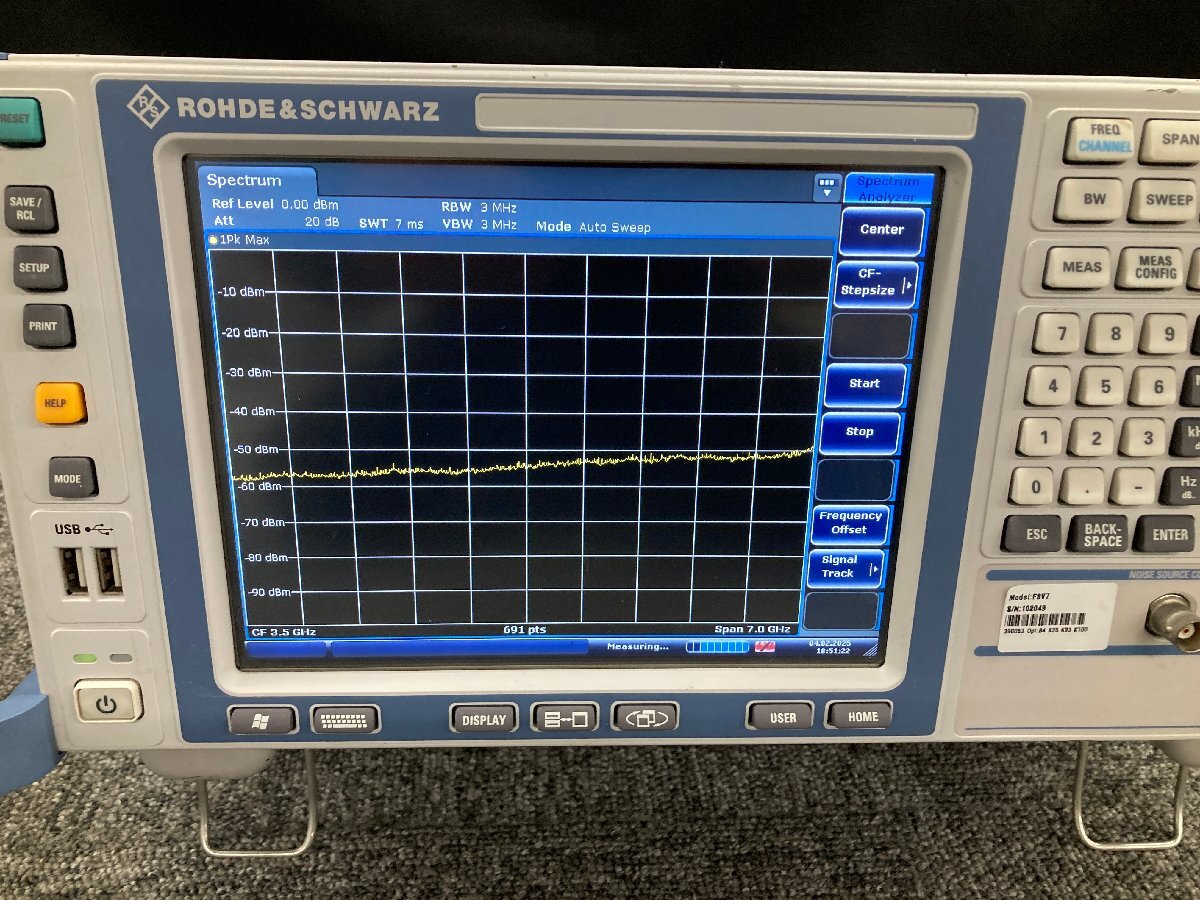Toggle split/maximized view with the window-layout key
1200x900 pixels.
pyautogui.click(x=565, y=717)
